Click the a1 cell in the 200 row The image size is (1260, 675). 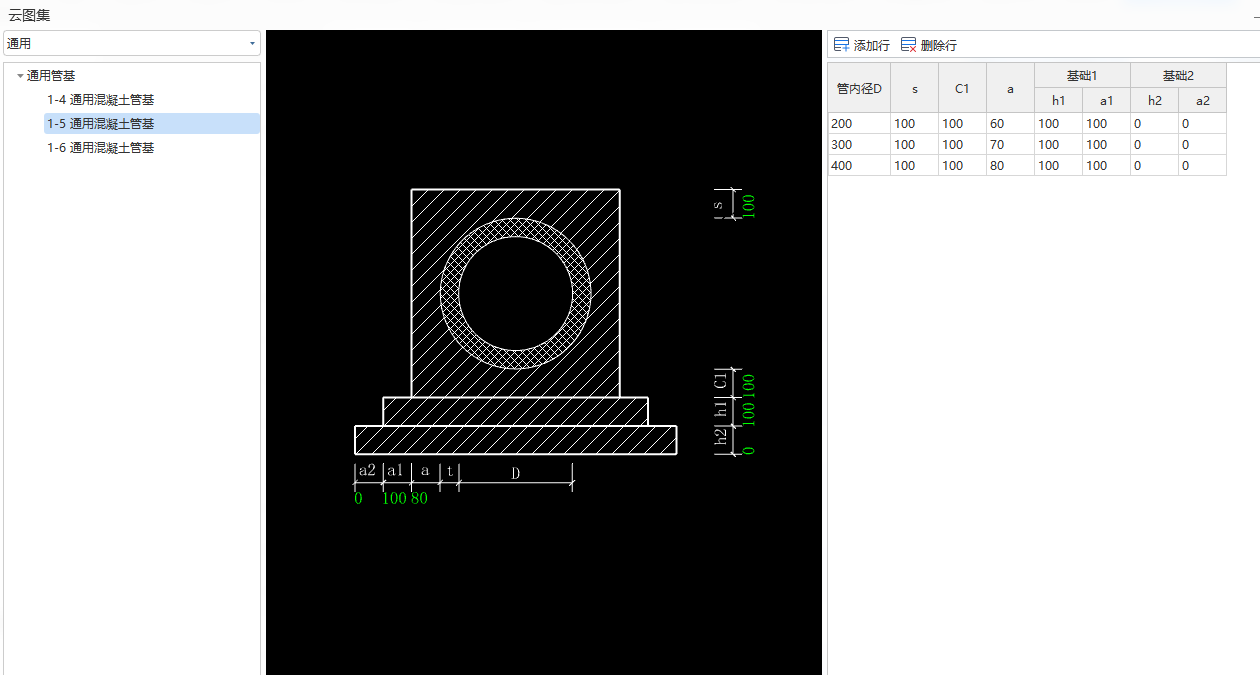coord(1106,124)
